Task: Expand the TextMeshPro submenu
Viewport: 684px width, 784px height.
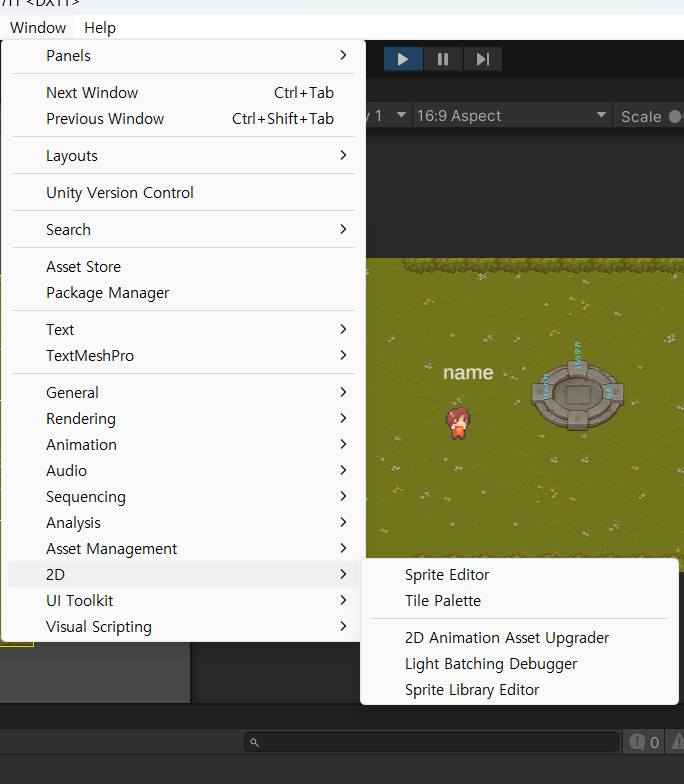Action: coord(183,356)
